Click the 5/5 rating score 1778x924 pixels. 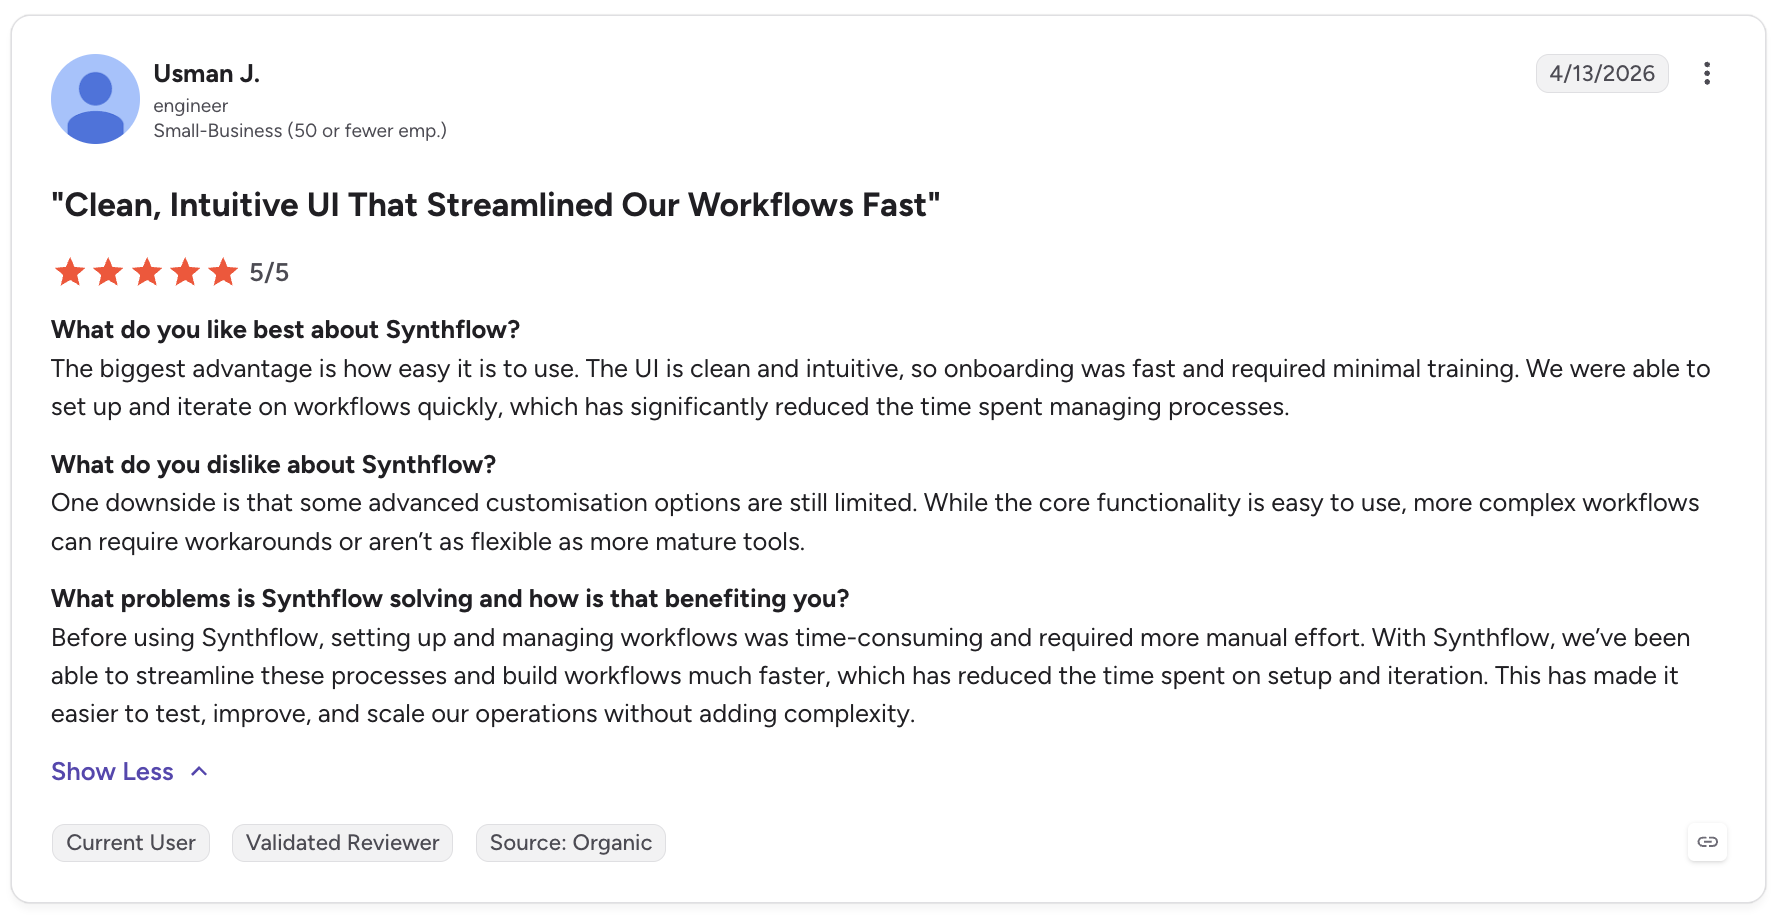[x=269, y=272]
